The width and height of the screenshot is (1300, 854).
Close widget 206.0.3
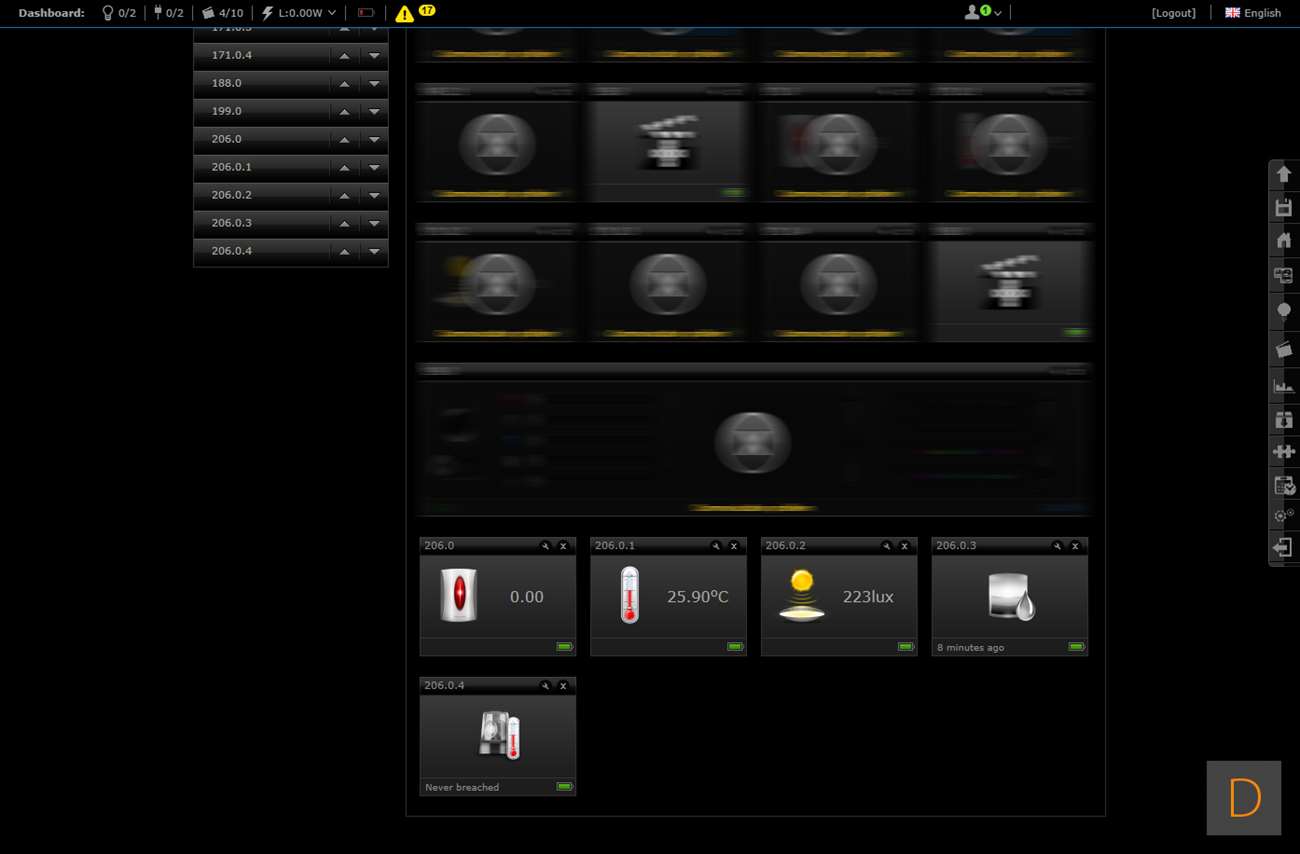(1075, 546)
